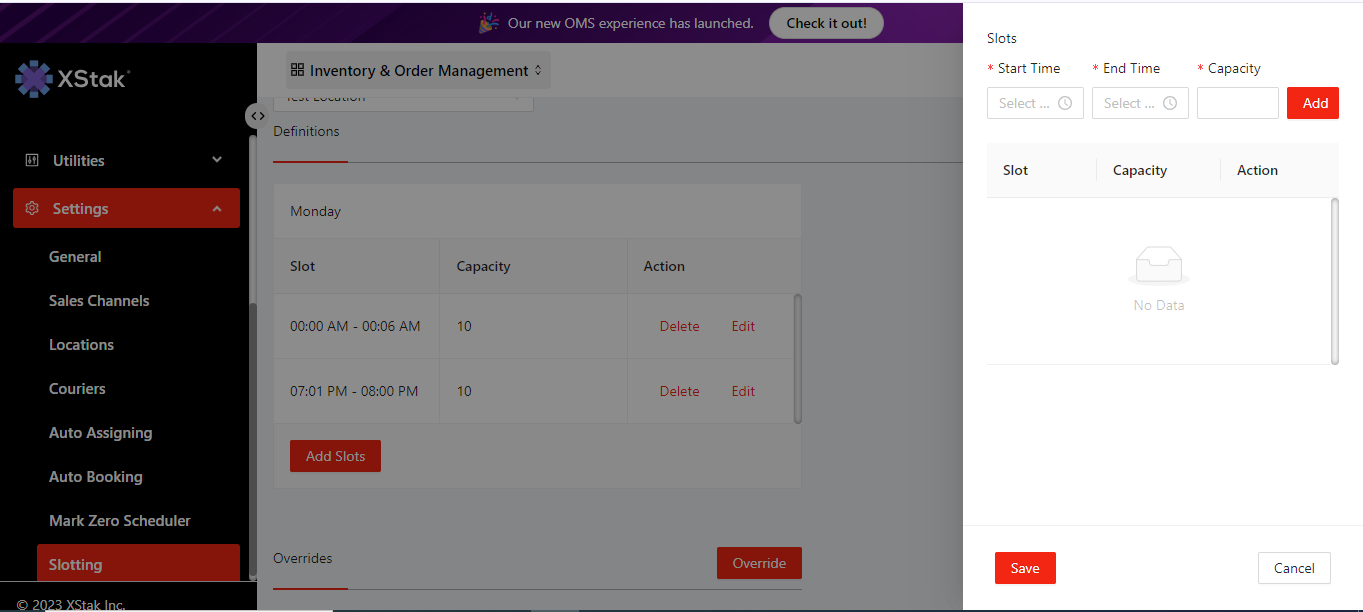Screen dimensions: 1363x612
Task: Collapse the Settings menu chevron
Action: tap(217, 208)
